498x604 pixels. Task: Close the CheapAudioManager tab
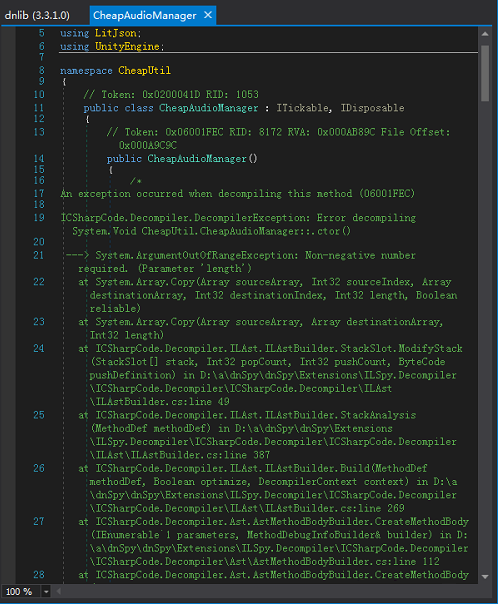208,15
